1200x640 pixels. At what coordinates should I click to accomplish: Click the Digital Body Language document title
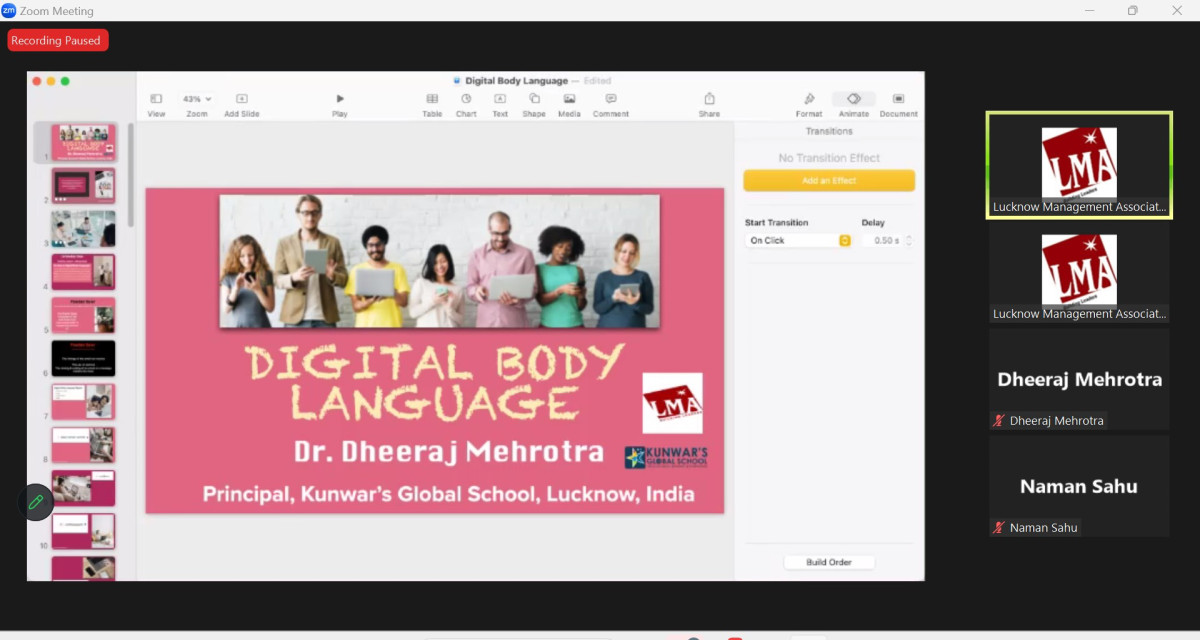click(x=515, y=81)
